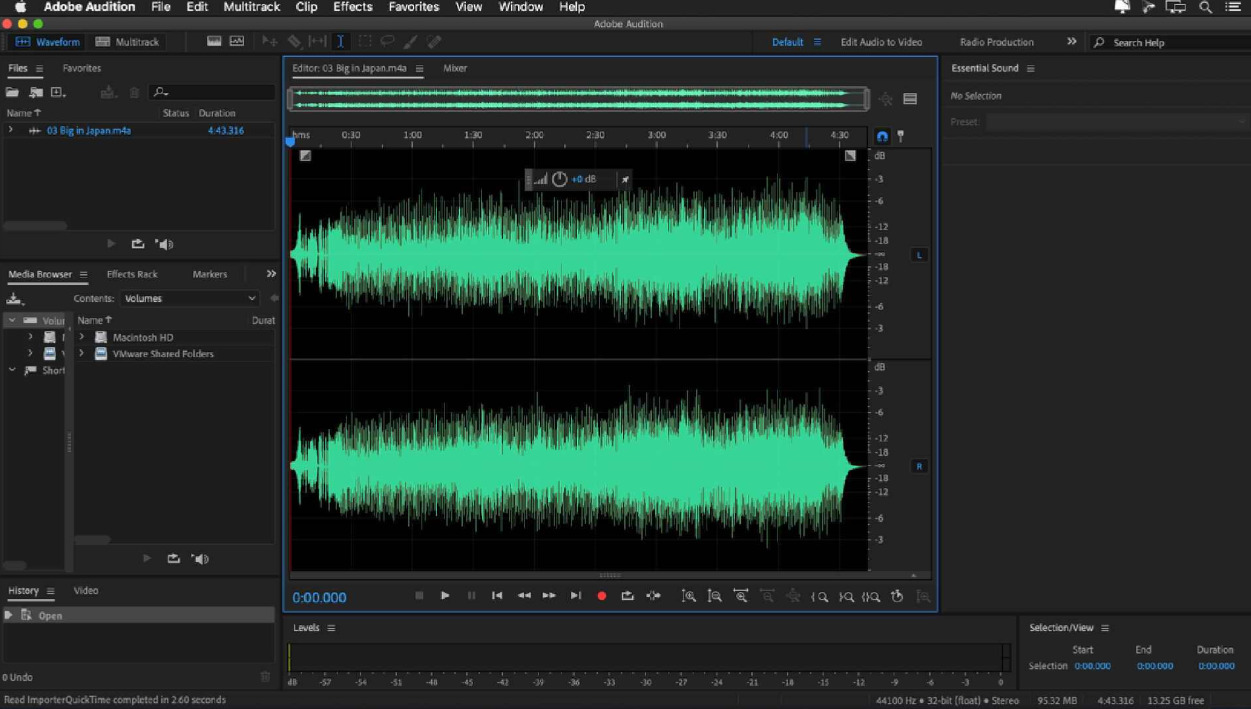The width and height of the screenshot is (1251, 709).
Task: Switch to the Markers tab
Action: coord(210,274)
